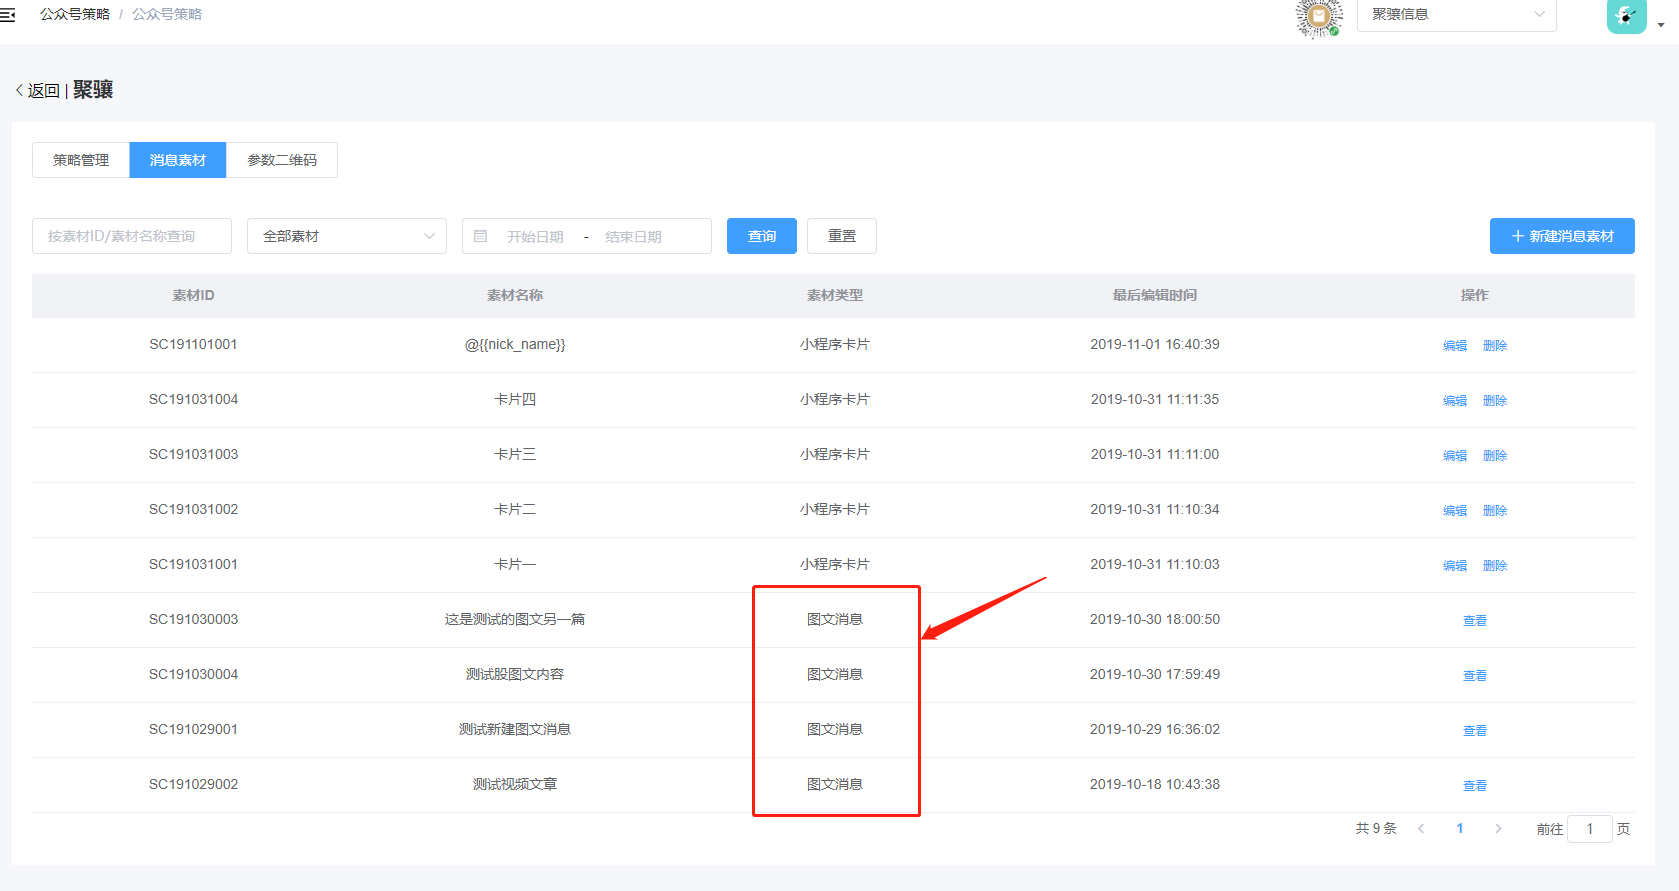Open the 全部素材 type filter dropdown

point(346,236)
